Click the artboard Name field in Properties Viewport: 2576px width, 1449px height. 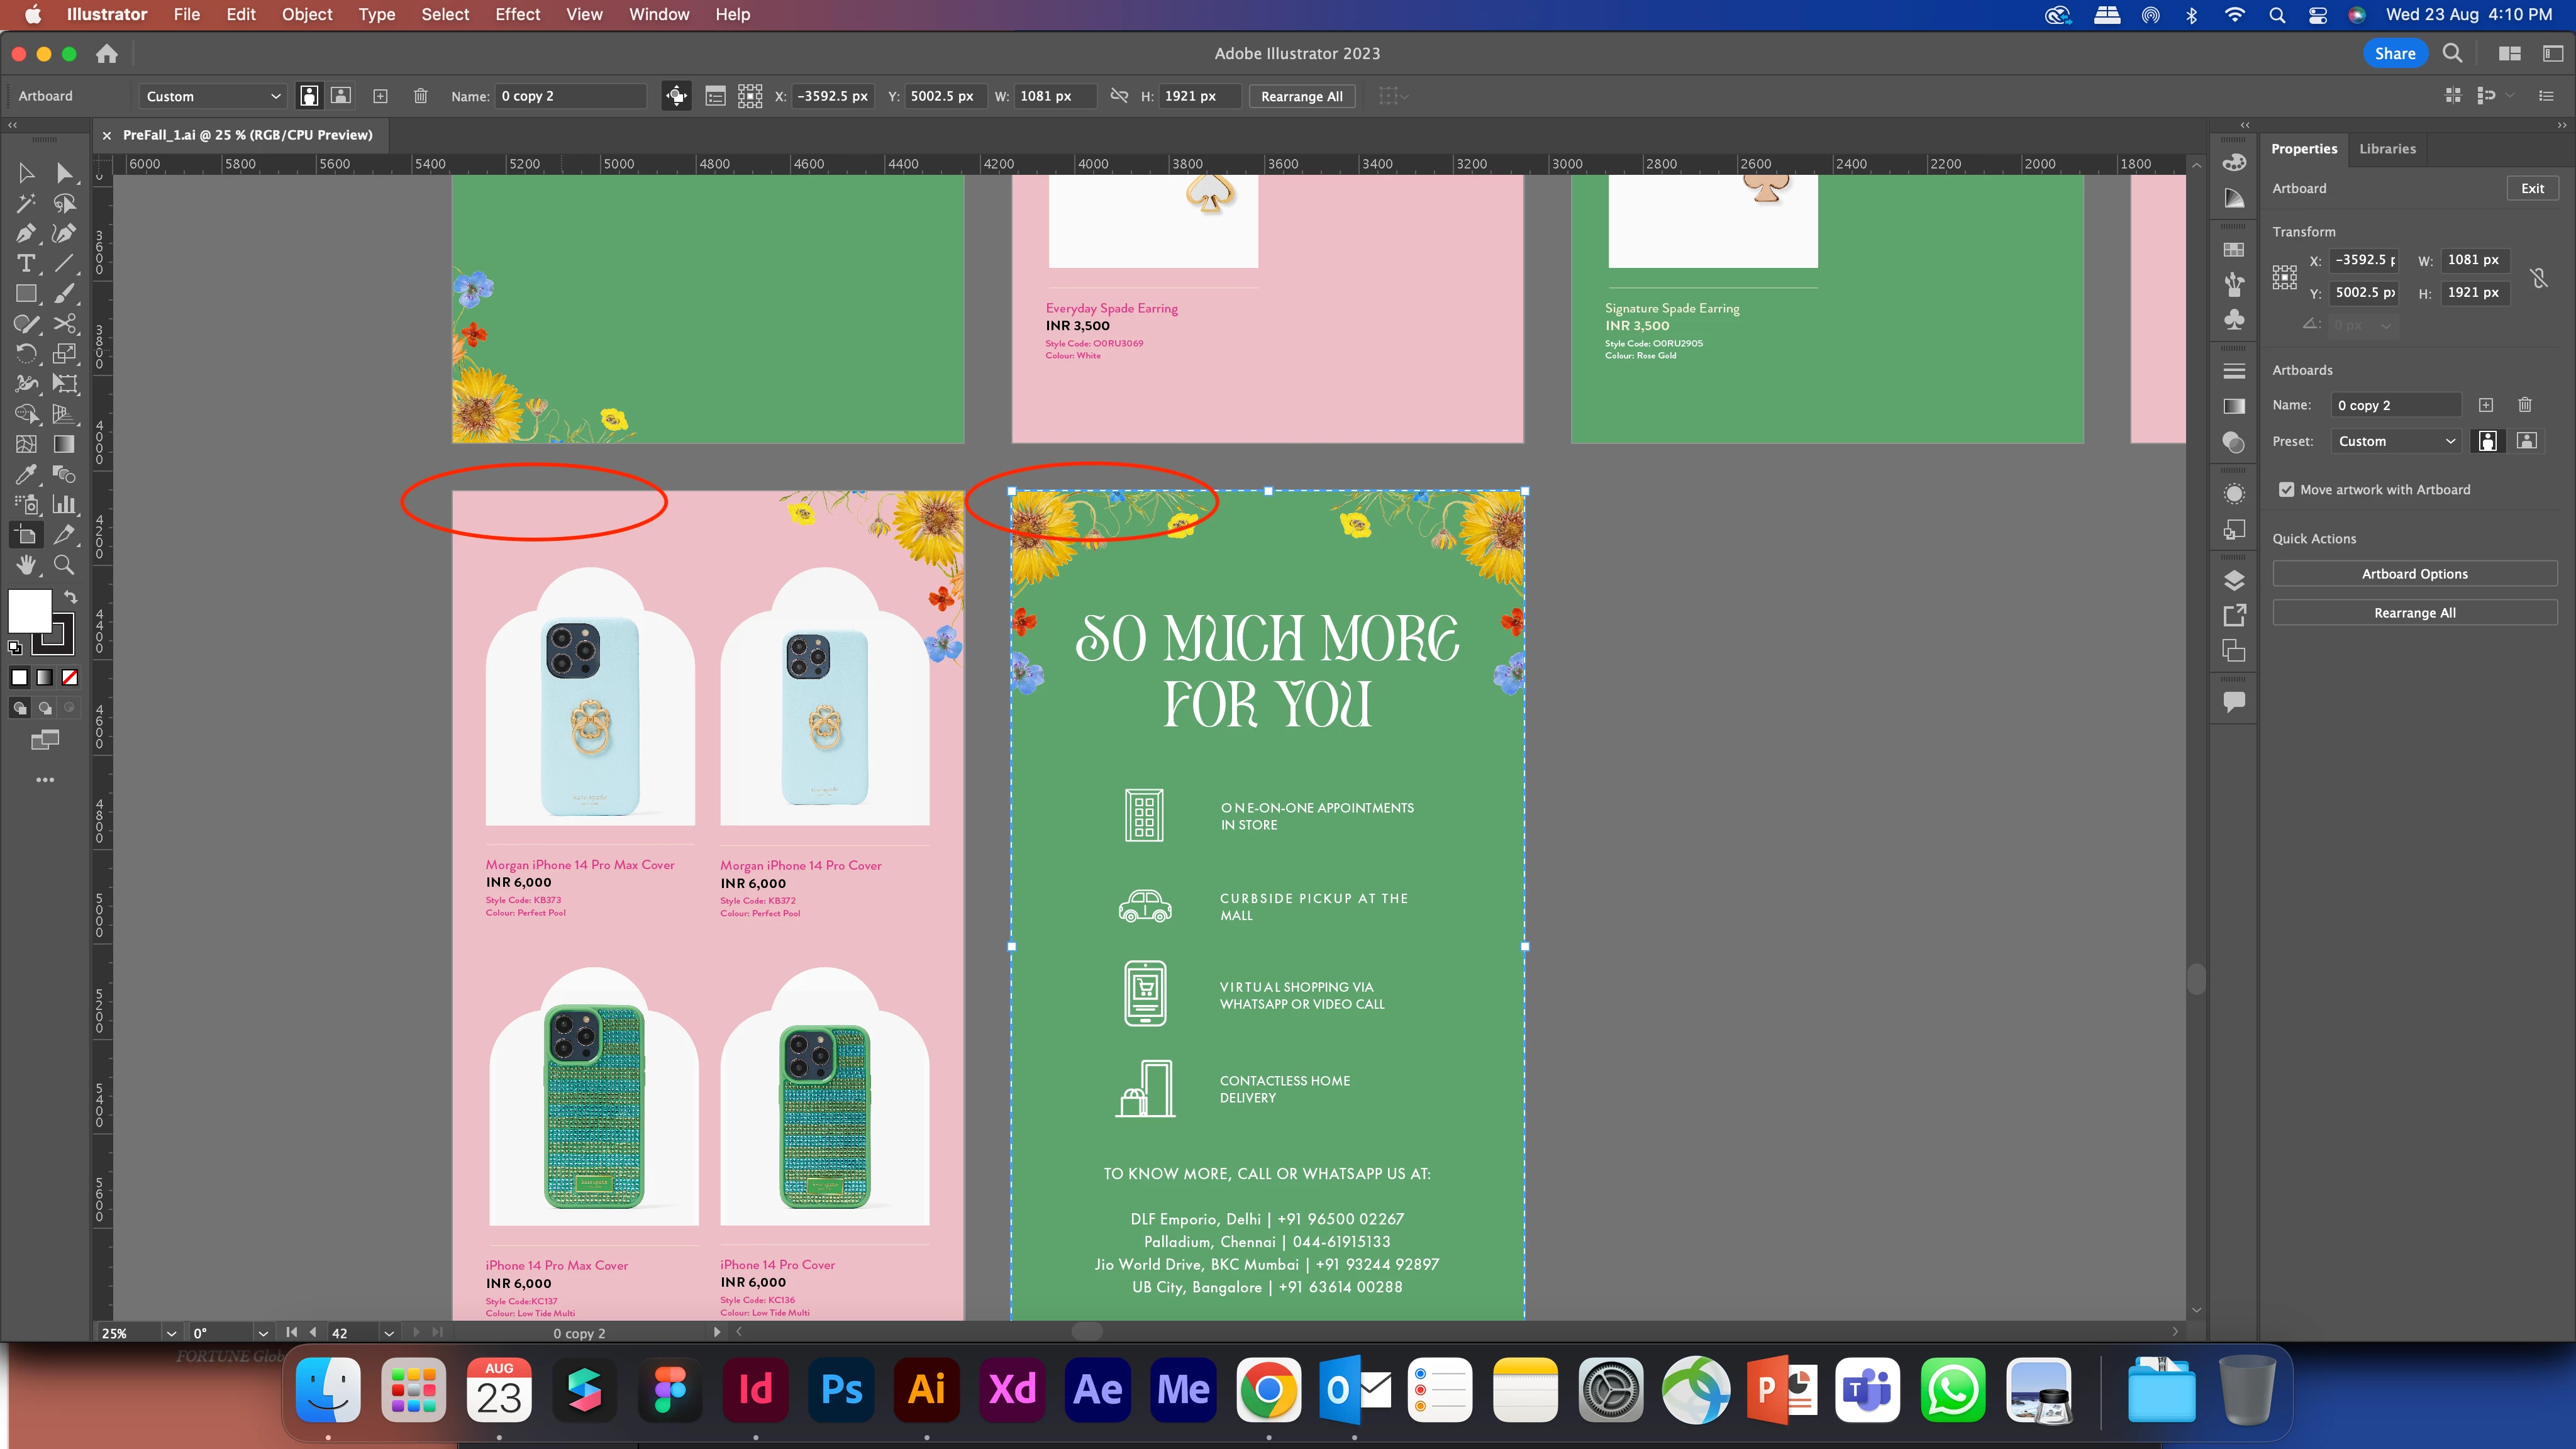(2396, 405)
